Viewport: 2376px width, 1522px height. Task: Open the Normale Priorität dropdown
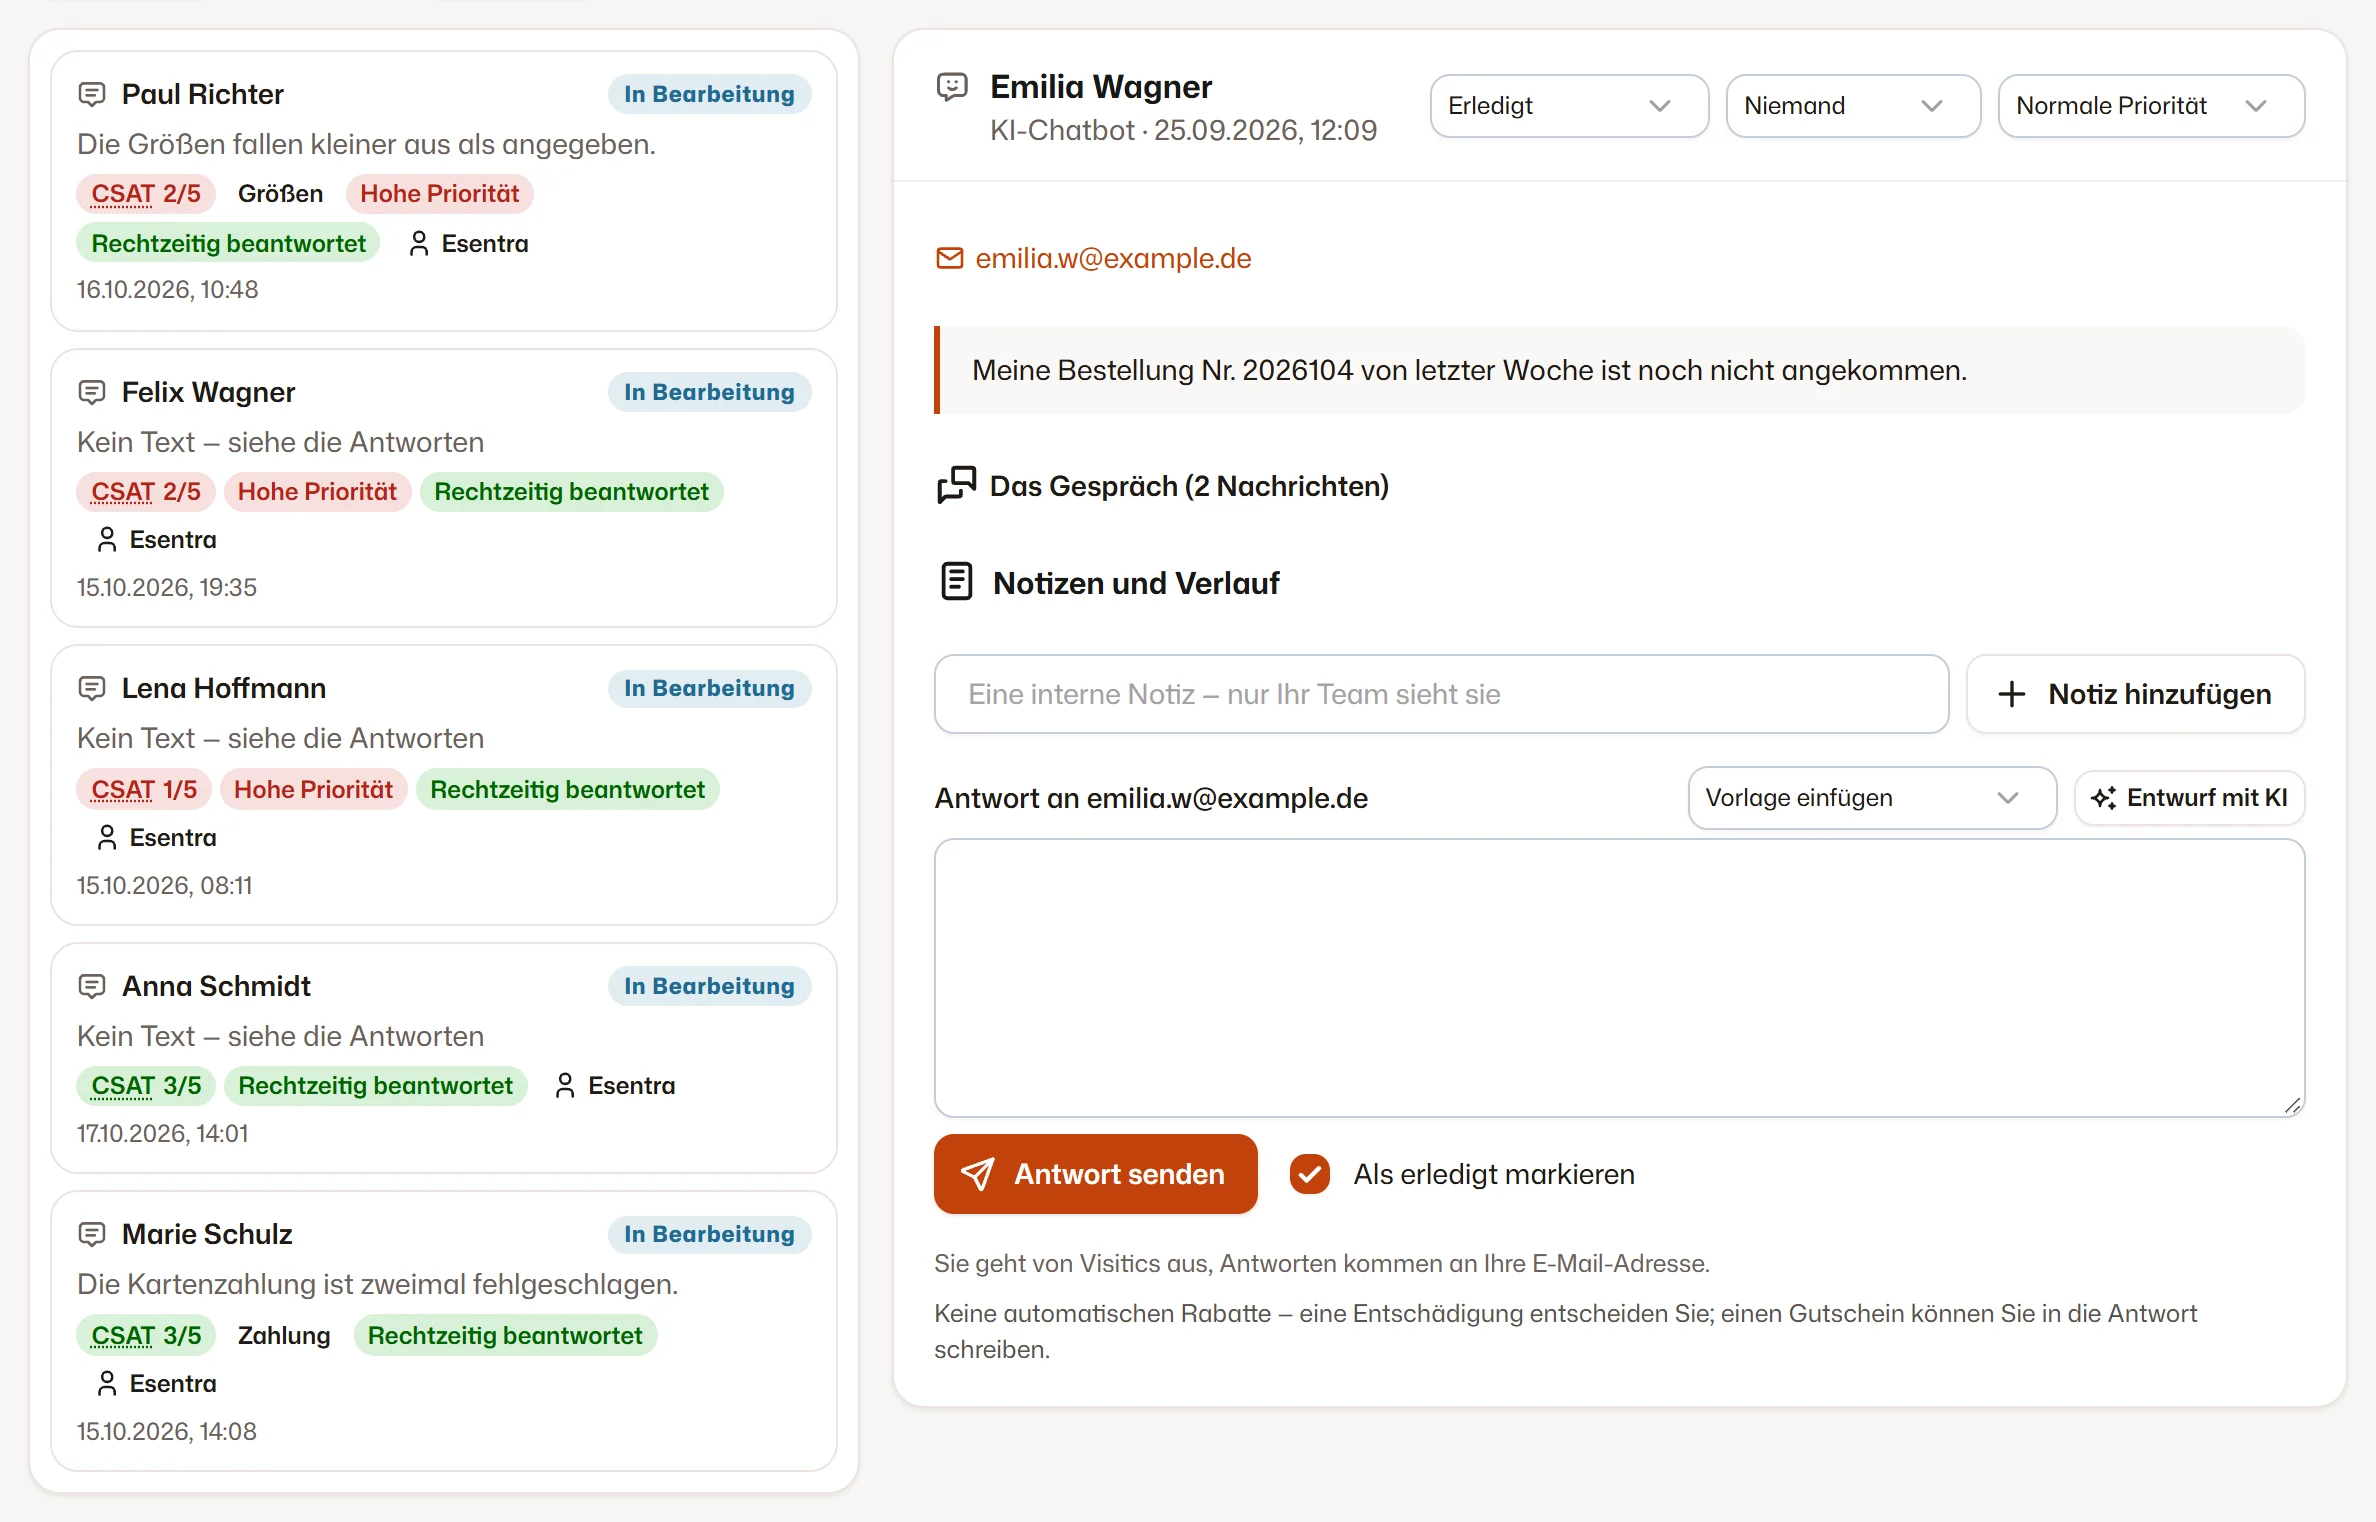point(2151,106)
